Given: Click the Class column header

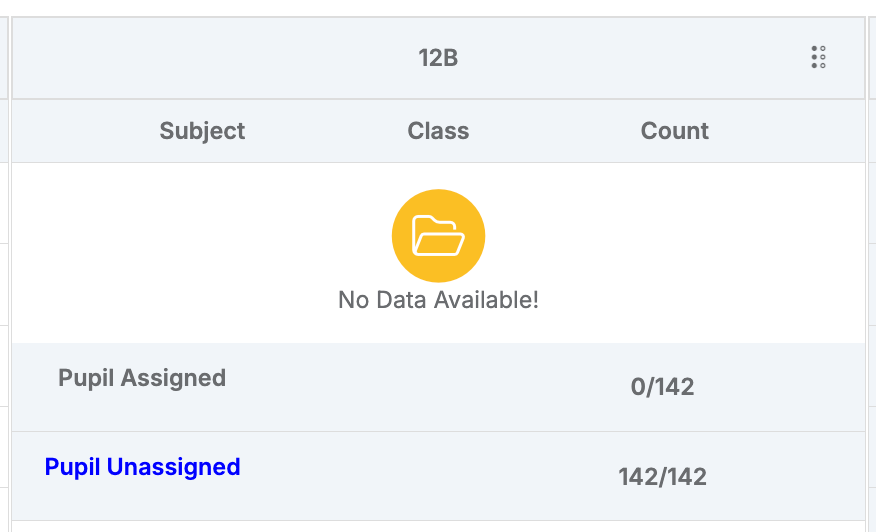Looking at the screenshot, I should click(x=439, y=131).
